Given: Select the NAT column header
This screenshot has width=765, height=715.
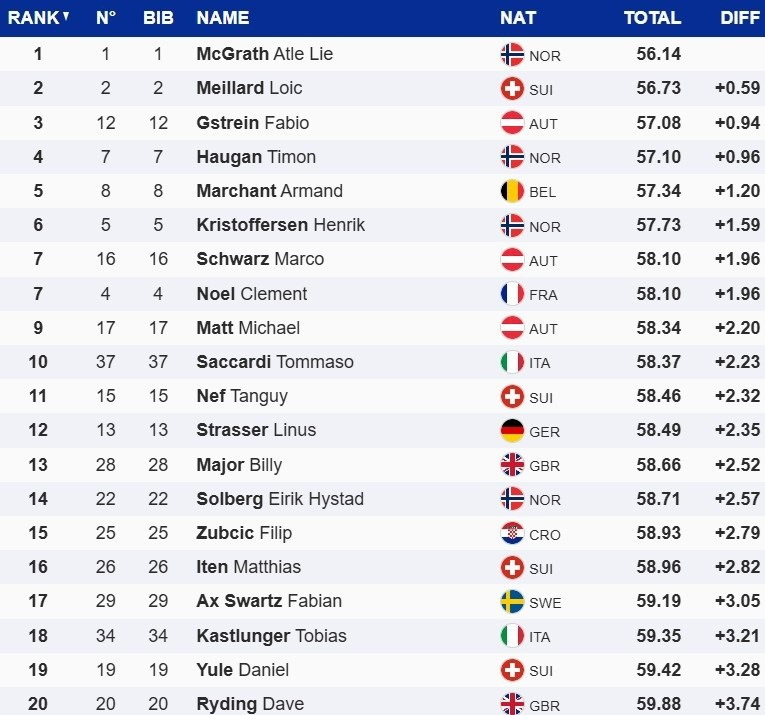Looking at the screenshot, I should (518, 18).
